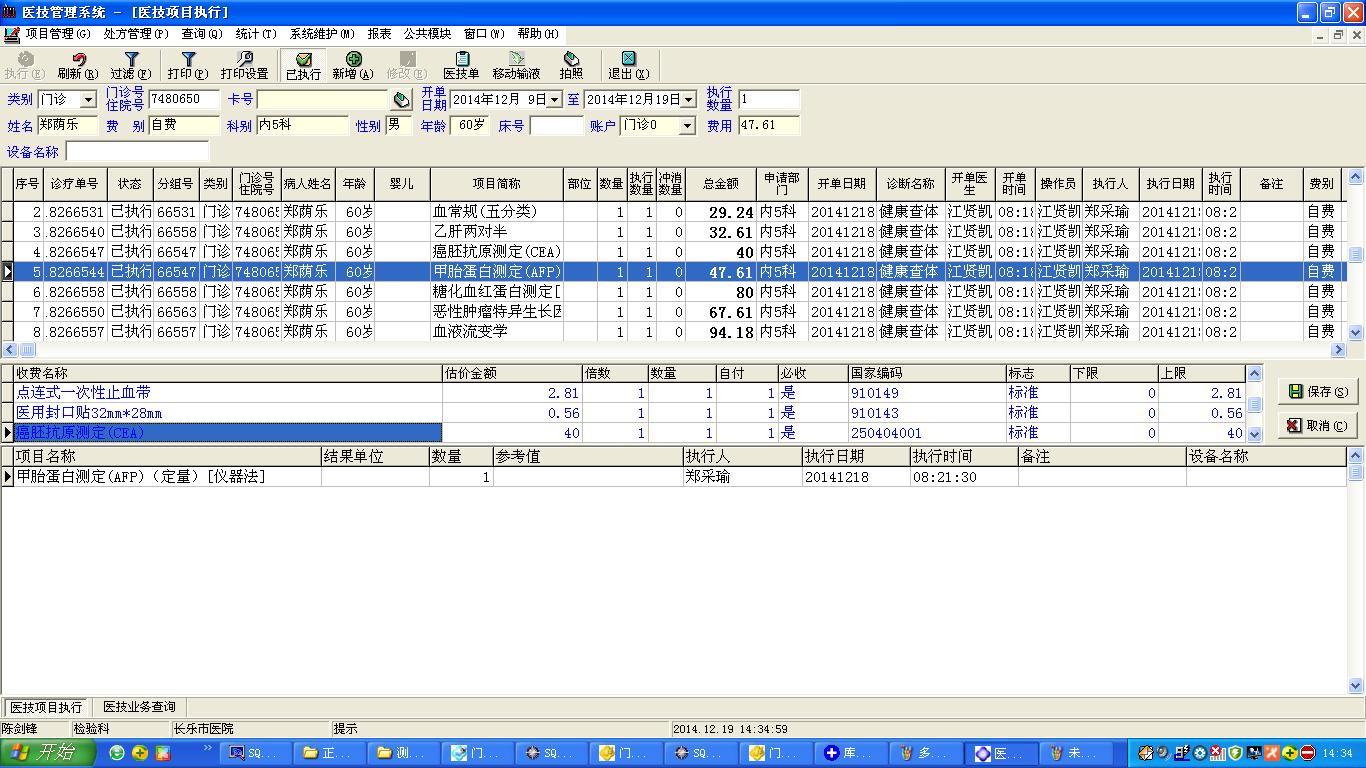Image resolution: width=1366 pixels, height=768 pixels.
Task: Switch to the 医技业务查询 tab
Action: [140, 707]
